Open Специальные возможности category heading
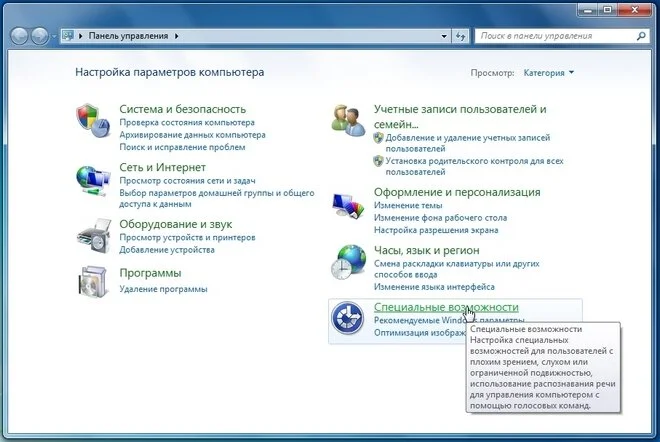660x442 pixels. [446, 307]
